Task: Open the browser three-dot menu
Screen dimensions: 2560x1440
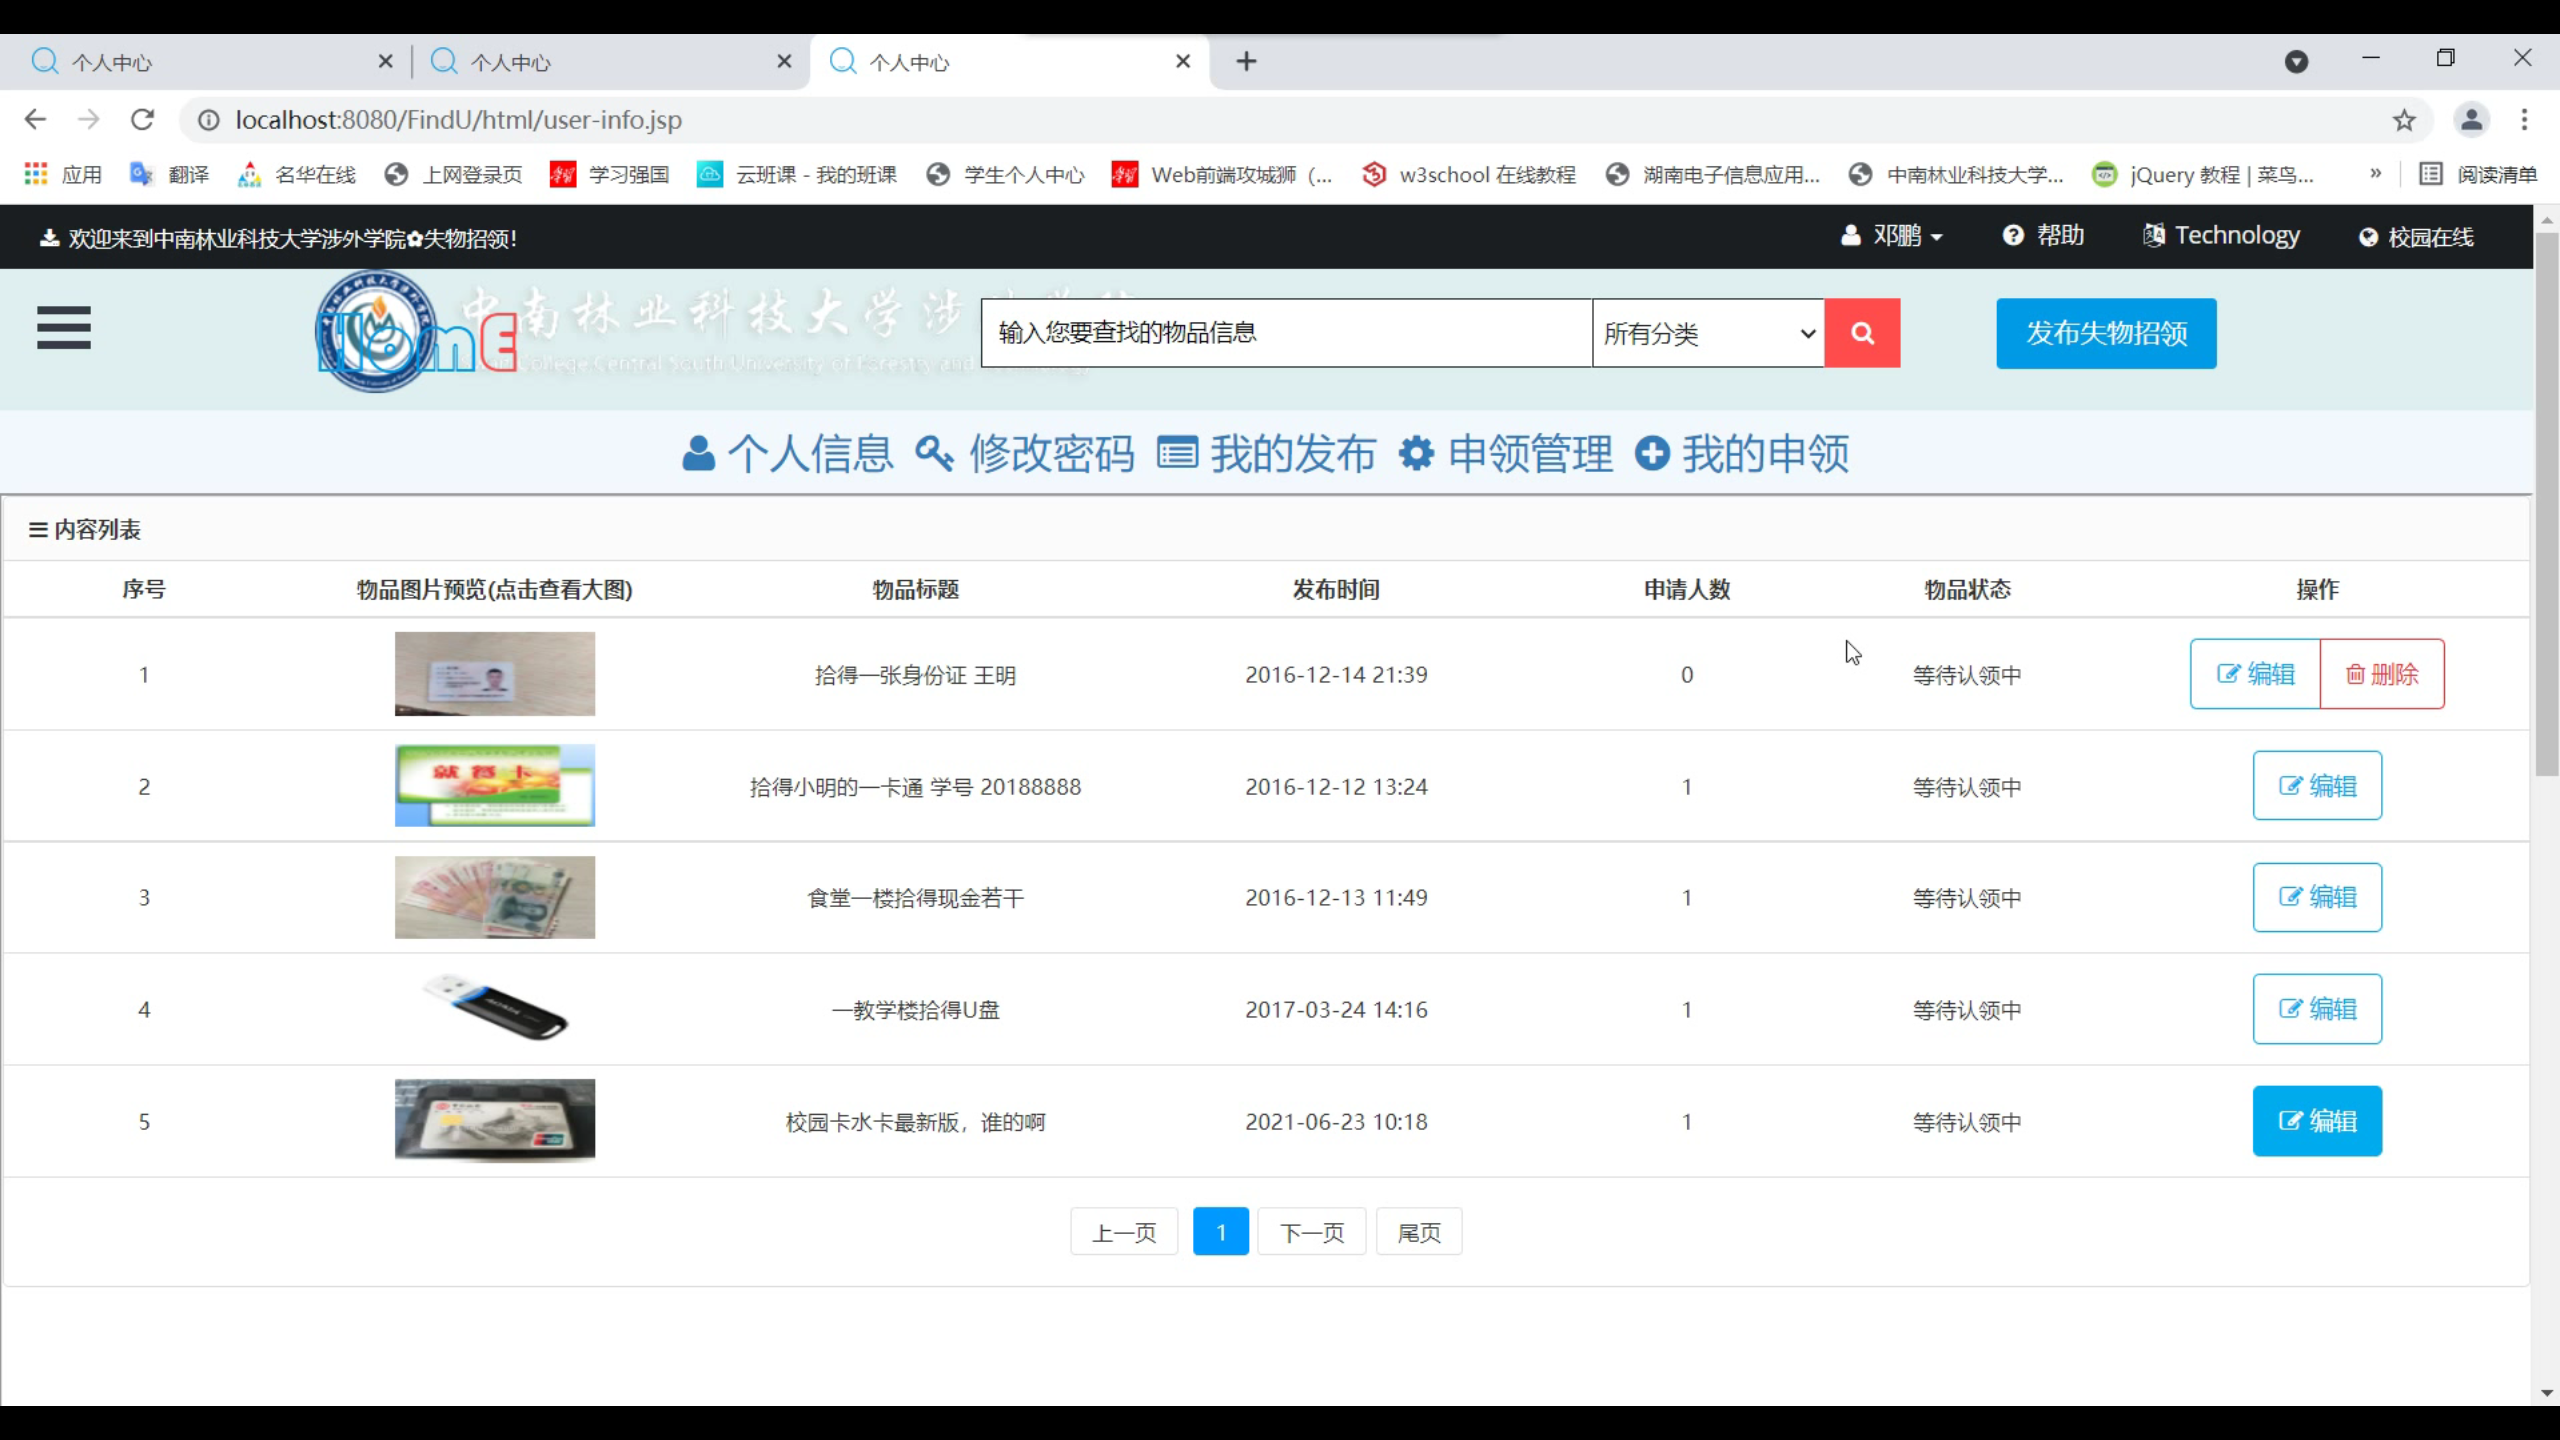Action: [2524, 120]
